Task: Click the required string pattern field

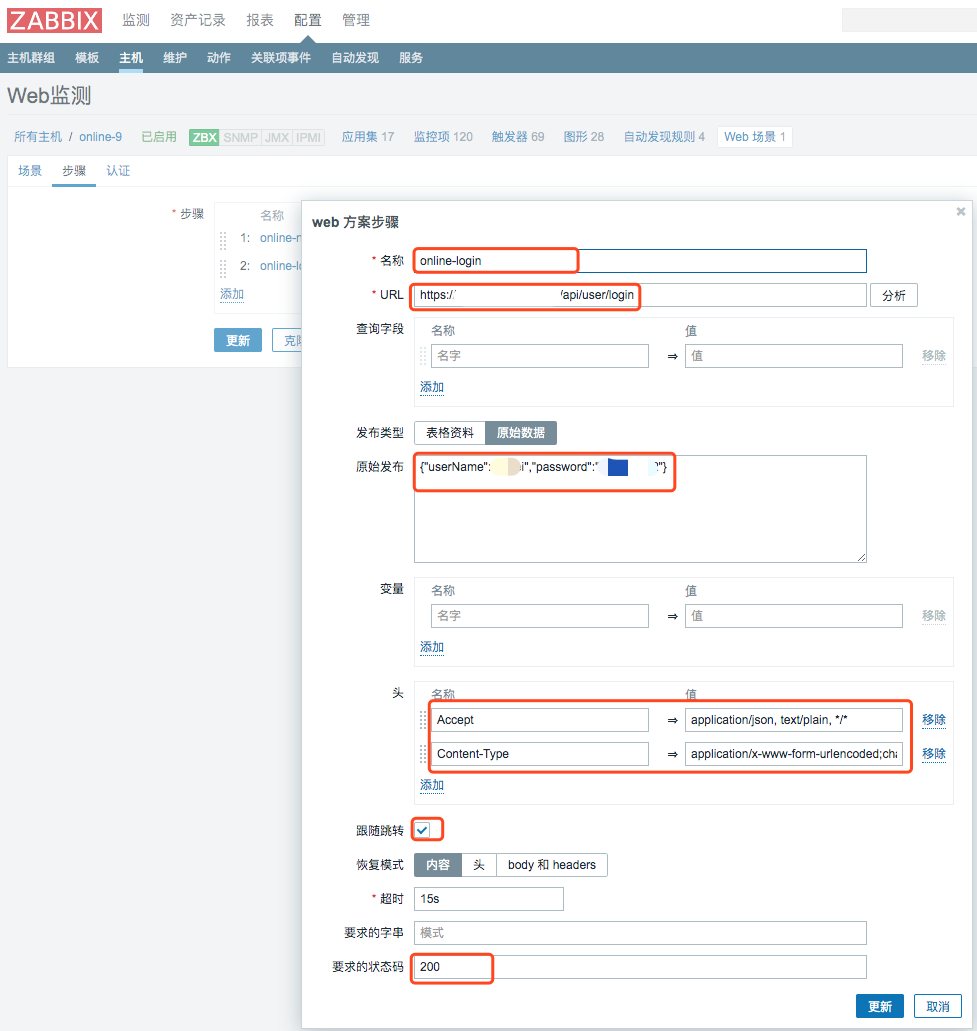Action: [640, 933]
